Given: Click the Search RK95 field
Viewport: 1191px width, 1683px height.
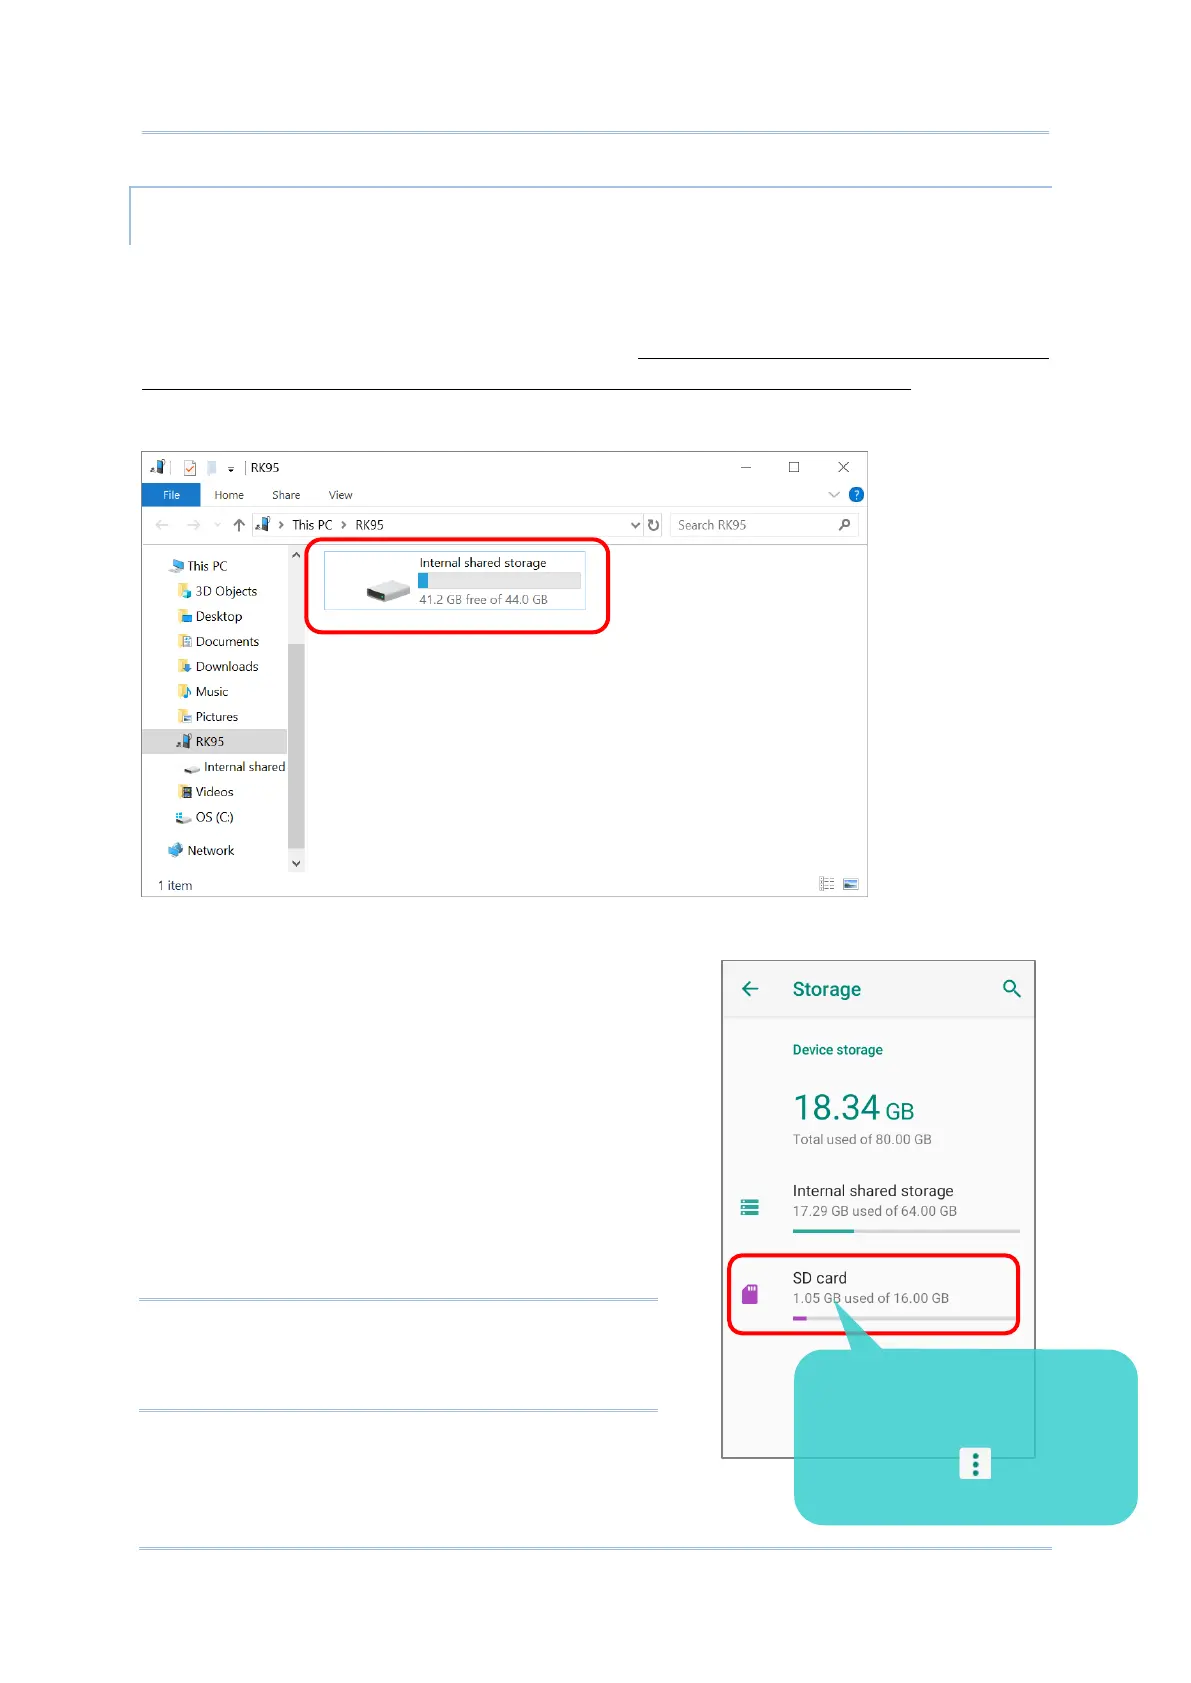Looking at the screenshot, I should 764,525.
